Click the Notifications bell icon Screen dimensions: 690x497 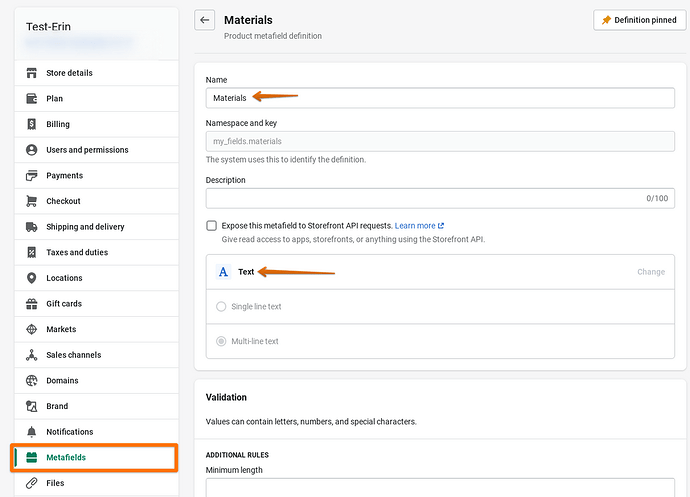[x=32, y=432]
